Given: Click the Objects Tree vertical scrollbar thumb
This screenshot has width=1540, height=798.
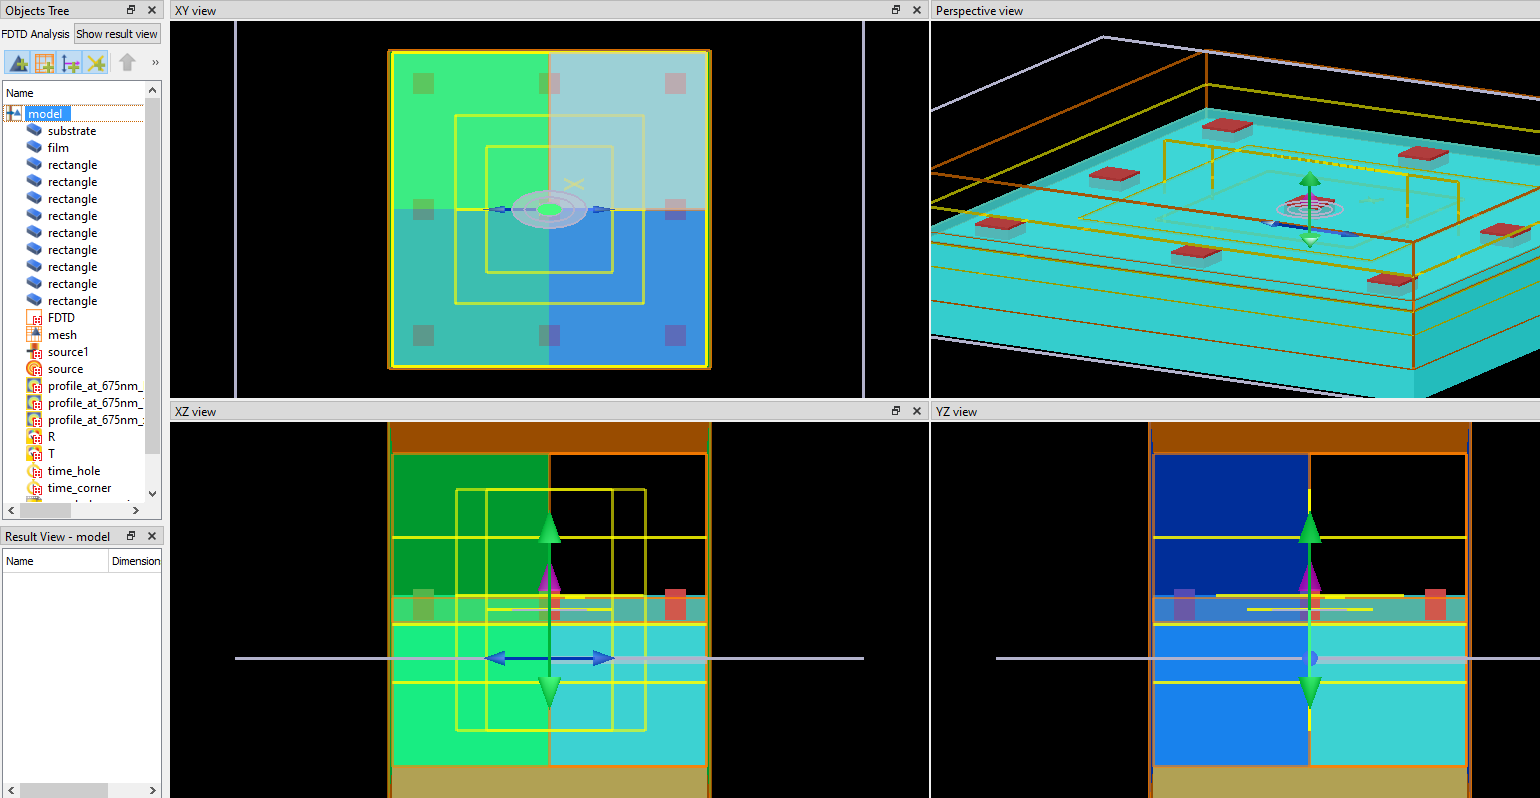Looking at the screenshot, I should point(153,275).
